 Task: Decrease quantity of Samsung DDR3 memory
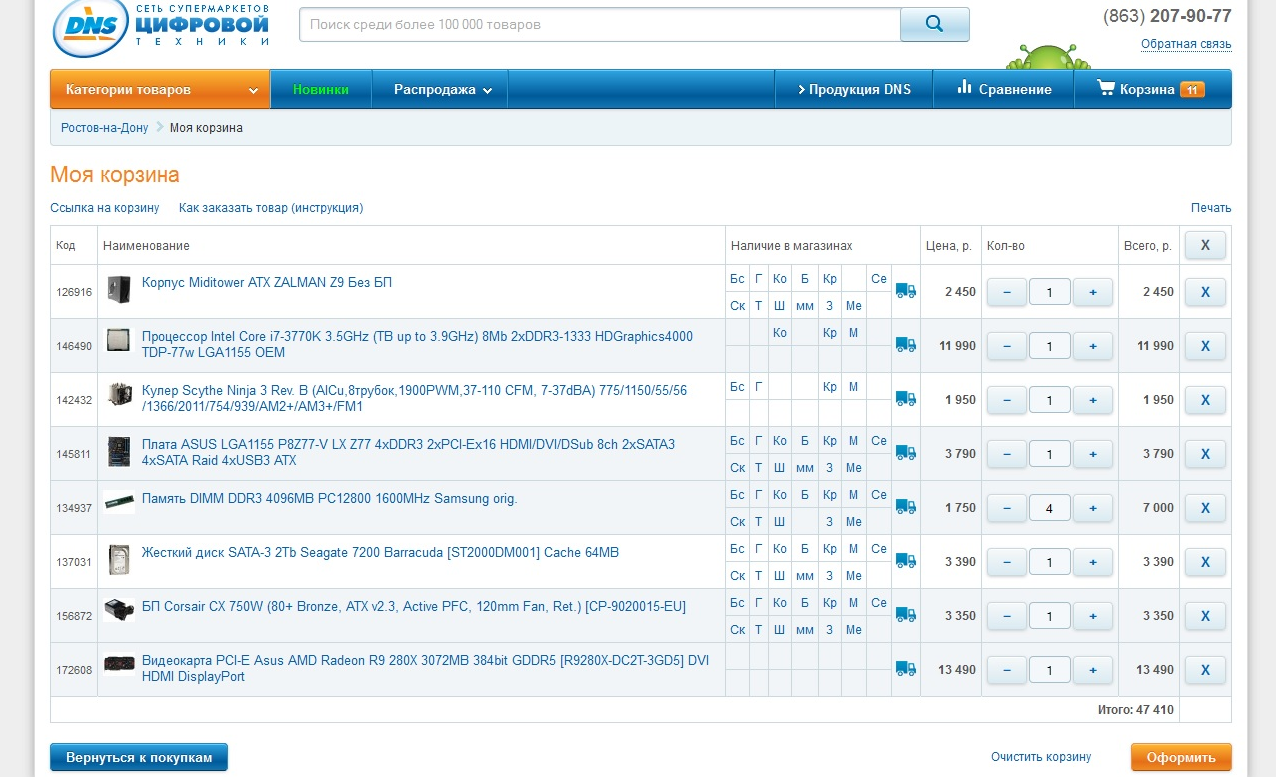[x=1007, y=508]
